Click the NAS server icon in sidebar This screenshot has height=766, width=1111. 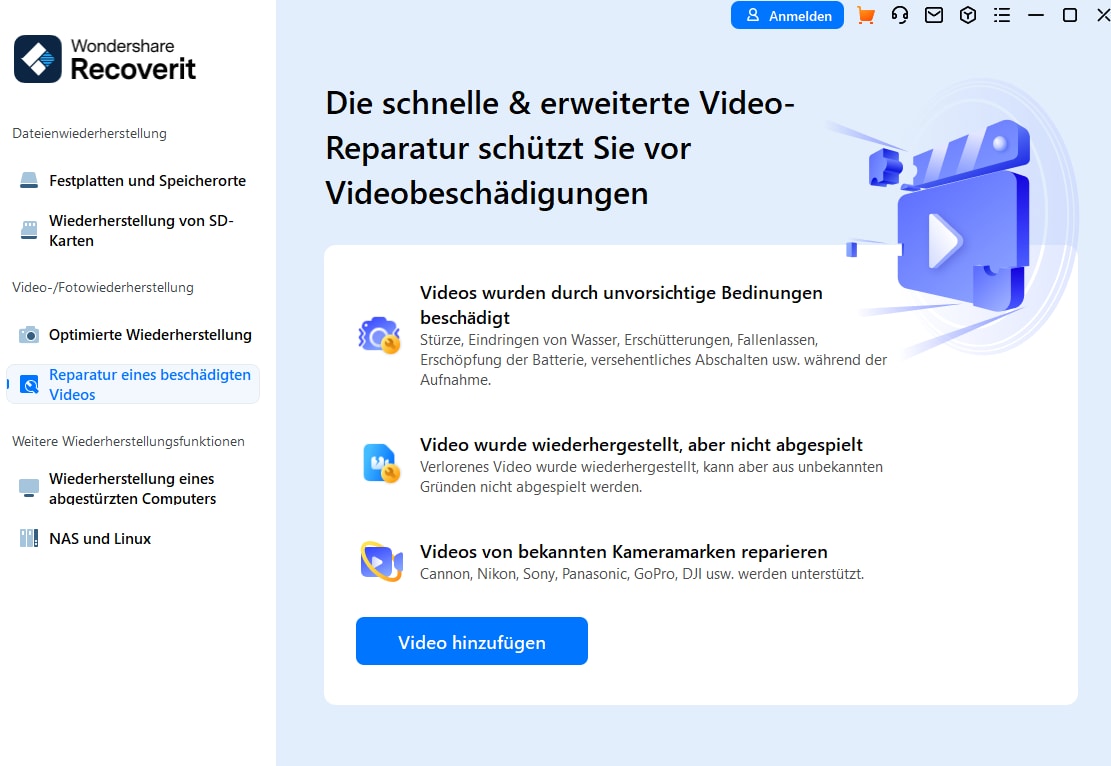pyautogui.click(x=29, y=539)
